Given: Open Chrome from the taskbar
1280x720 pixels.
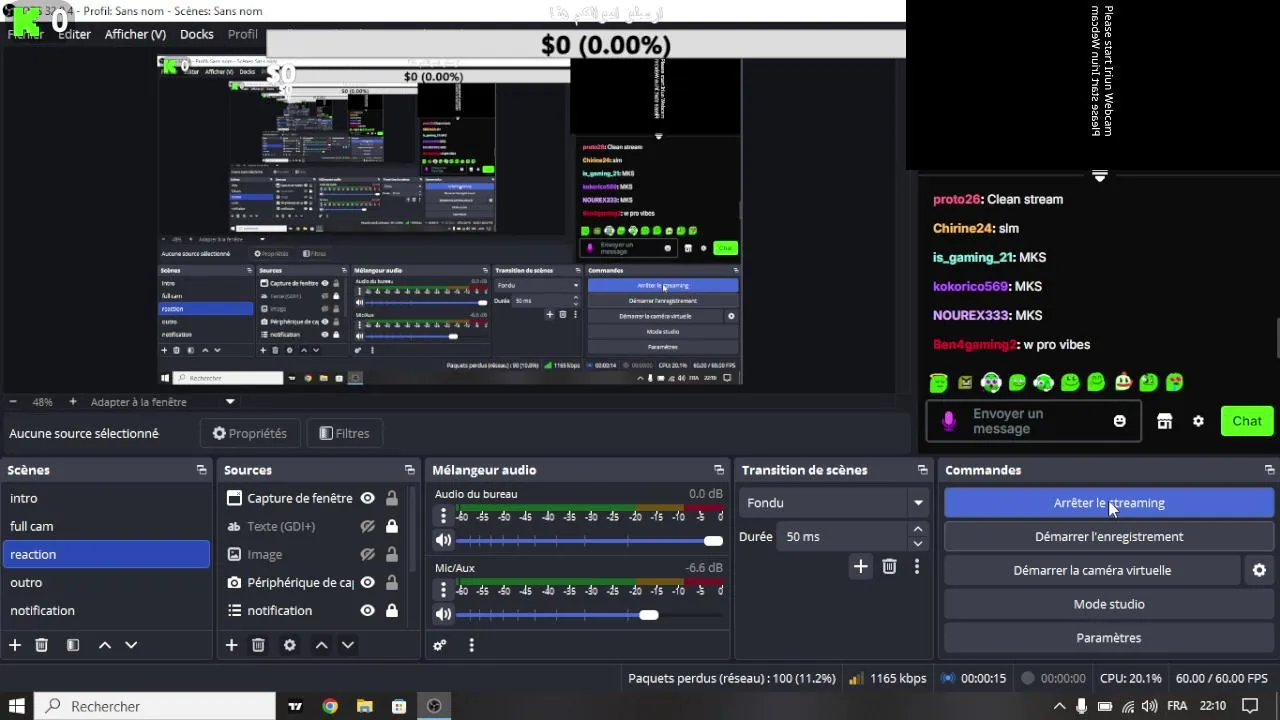Looking at the screenshot, I should (330, 706).
